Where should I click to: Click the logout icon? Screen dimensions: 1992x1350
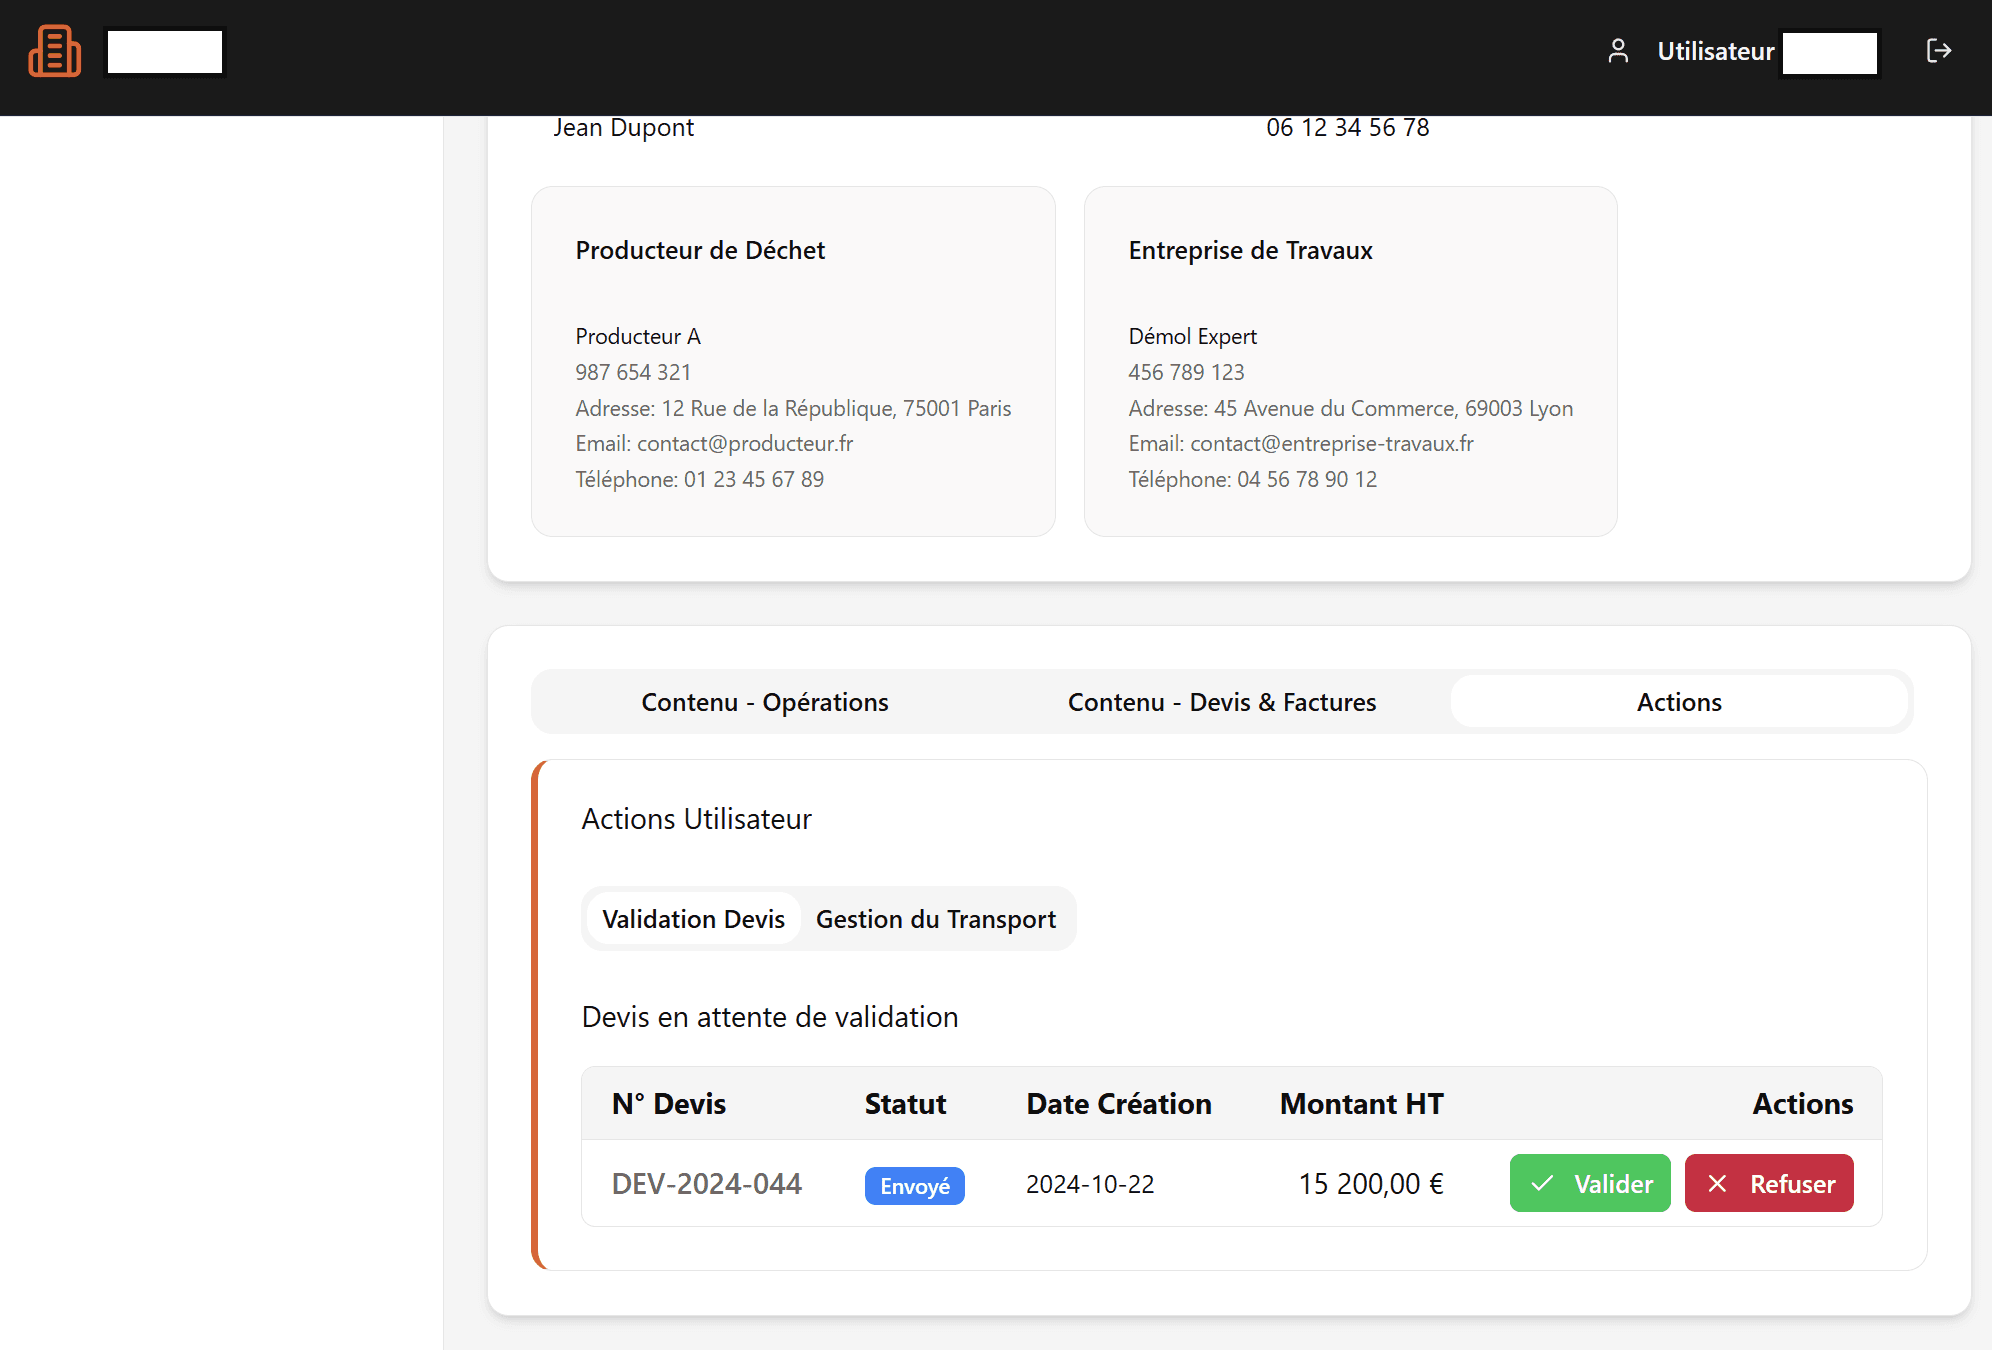tap(1938, 51)
